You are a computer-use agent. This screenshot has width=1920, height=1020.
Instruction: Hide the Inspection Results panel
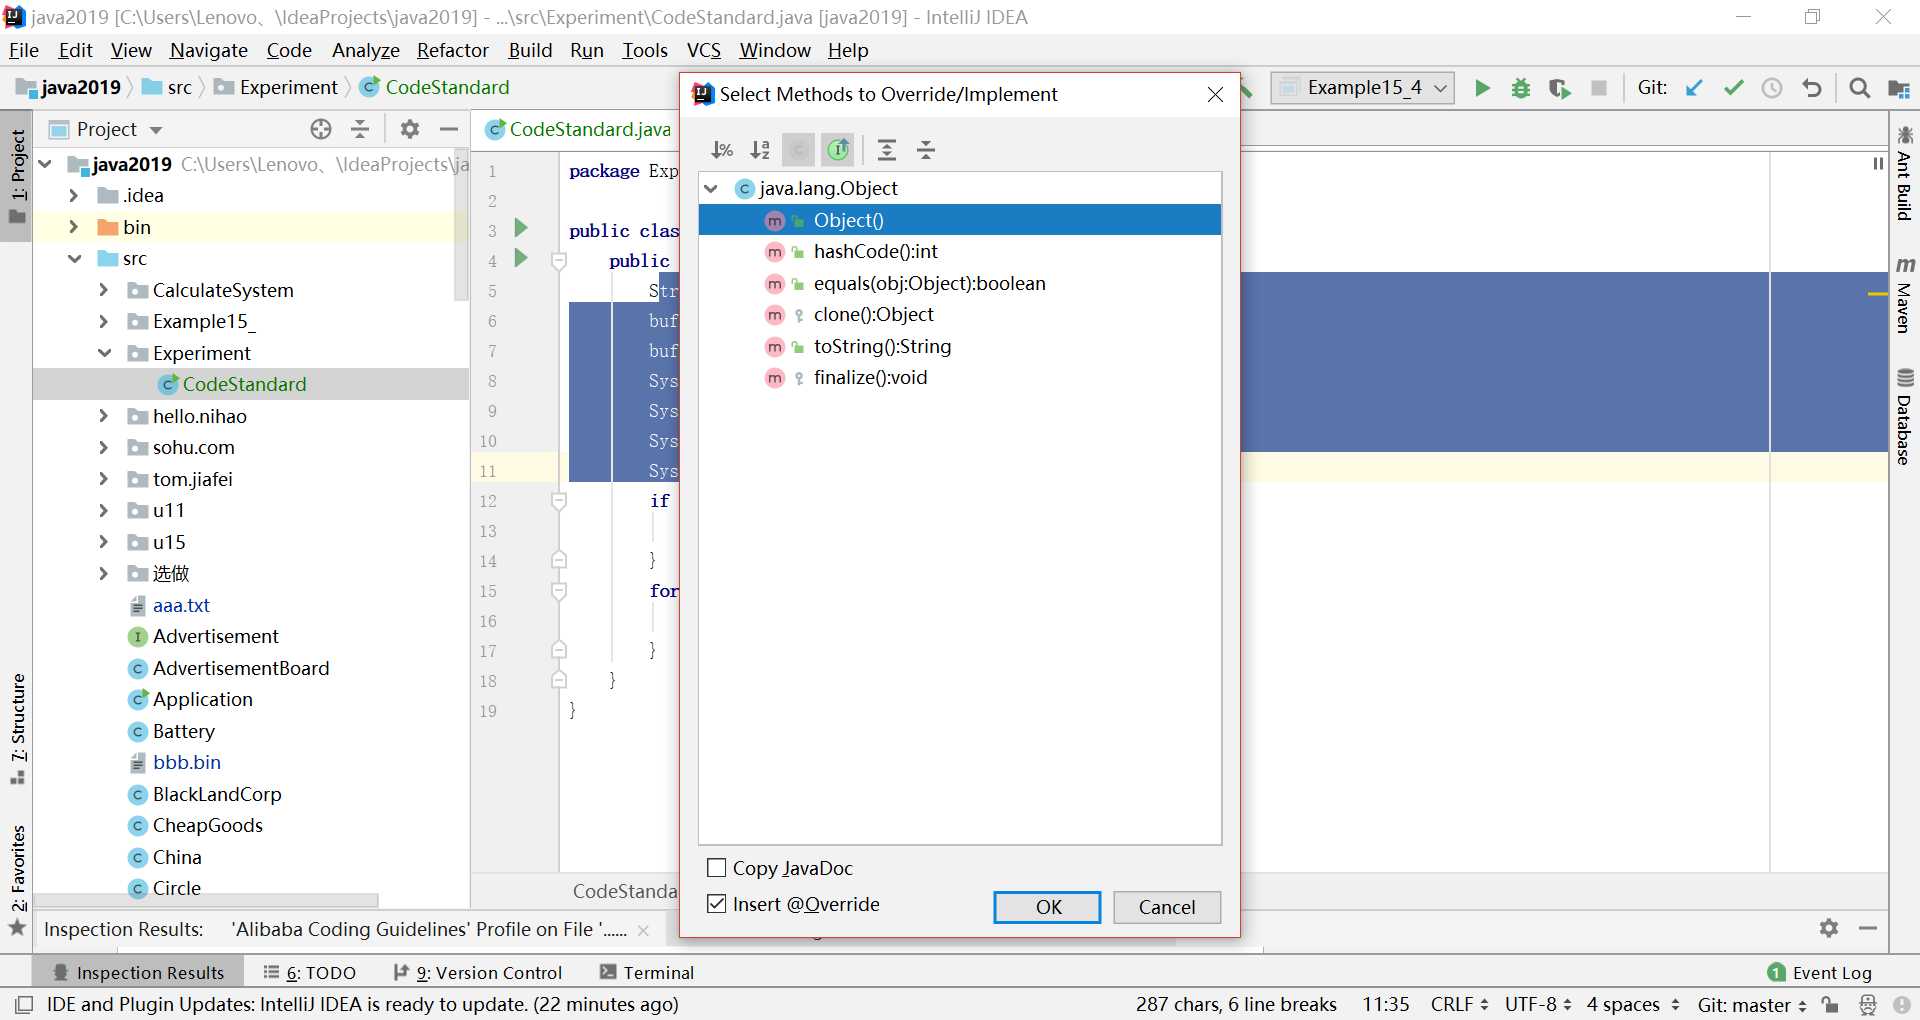(1868, 928)
